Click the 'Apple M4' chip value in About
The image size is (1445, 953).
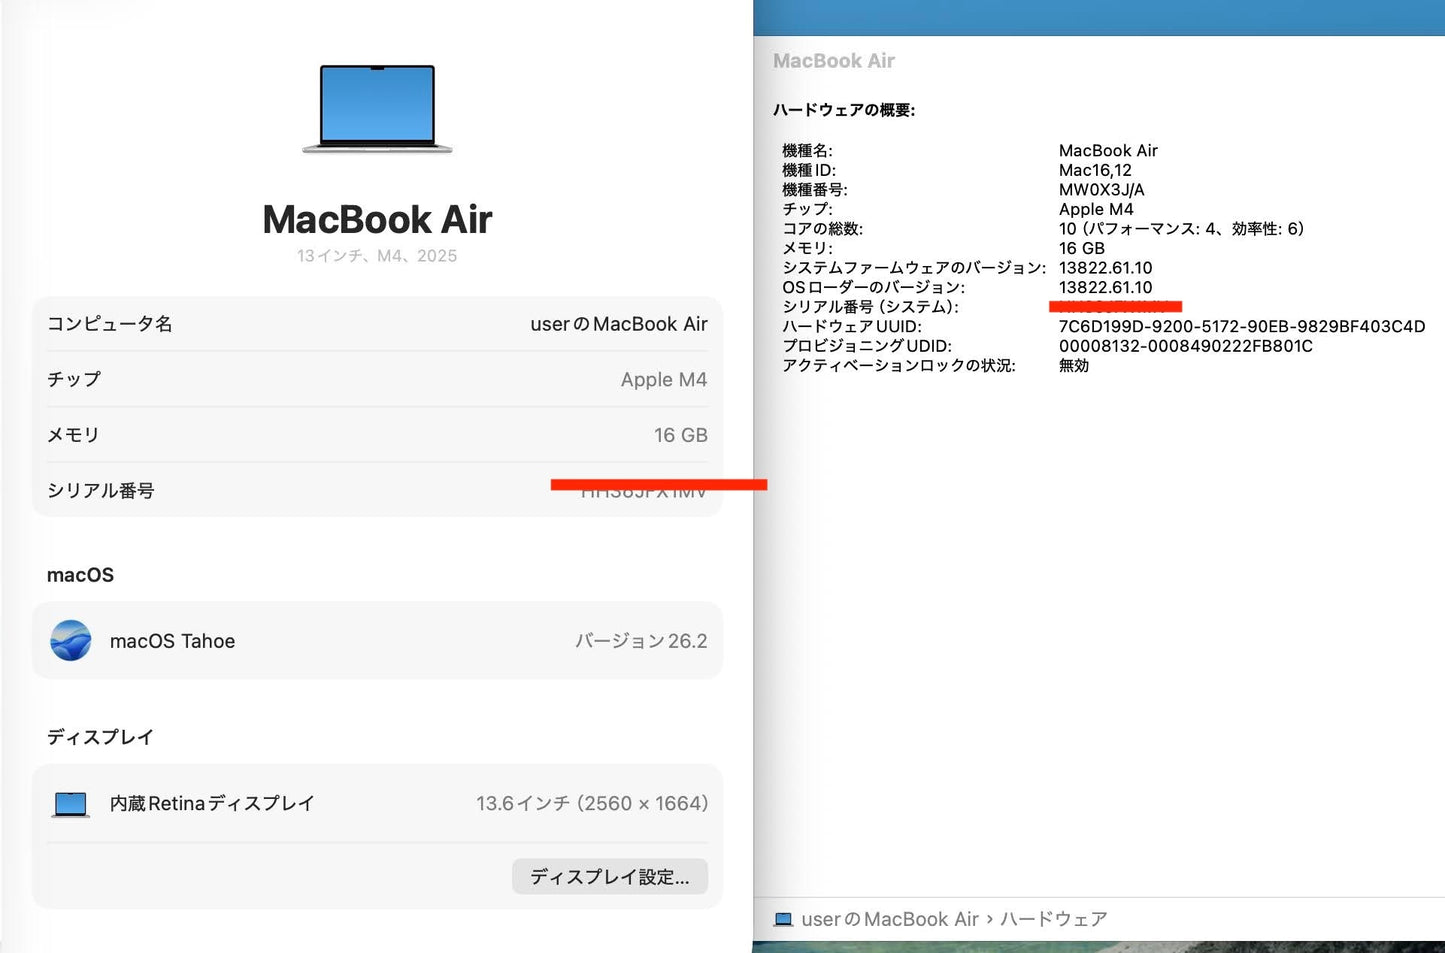[664, 380]
